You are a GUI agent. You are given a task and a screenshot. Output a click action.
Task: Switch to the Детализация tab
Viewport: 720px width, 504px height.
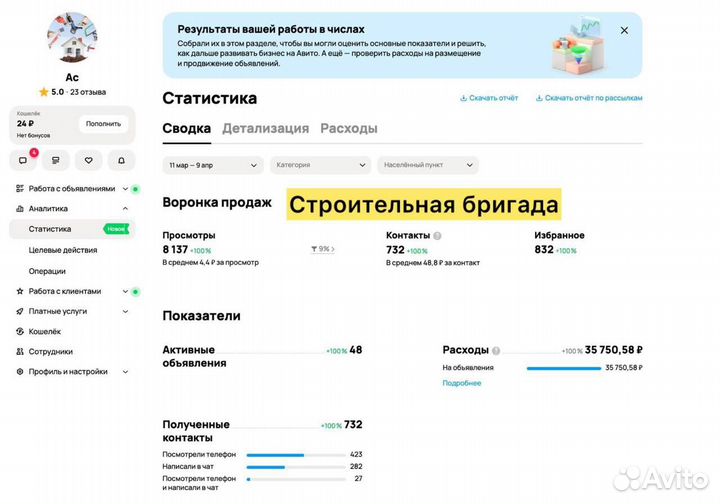265,129
